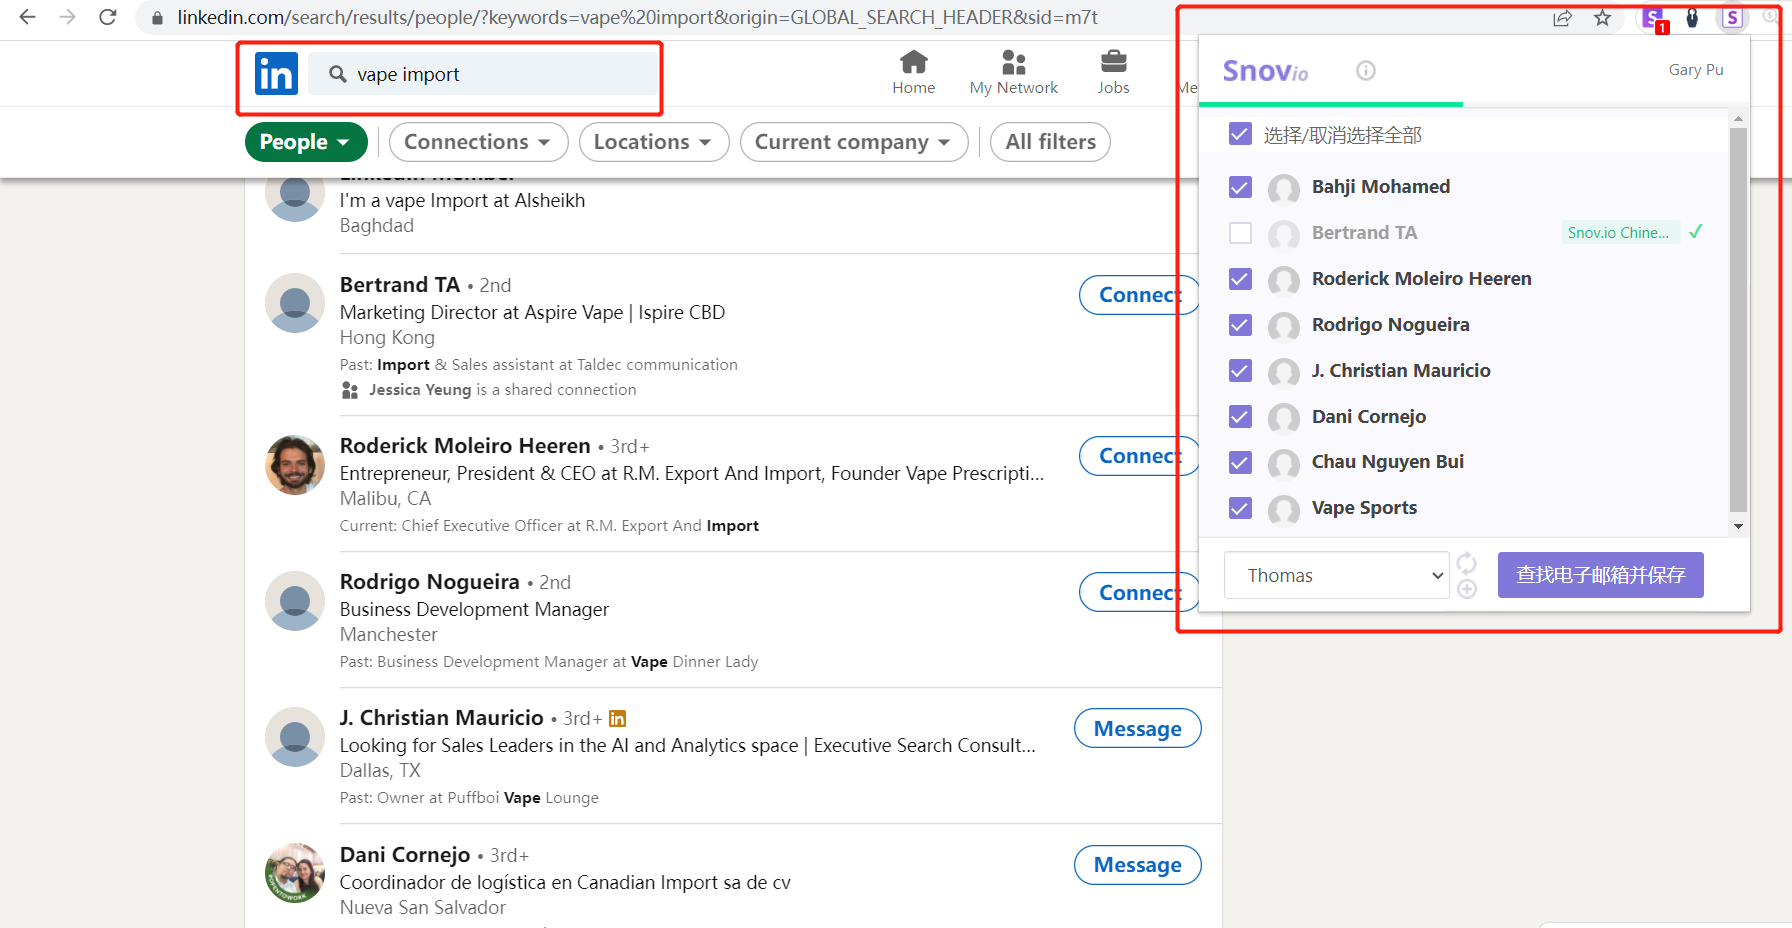Image resolution: width=1792 pixels, height=928 pixels.
Task: Open the Thomas list dropdown
Action: (1336, 575)
